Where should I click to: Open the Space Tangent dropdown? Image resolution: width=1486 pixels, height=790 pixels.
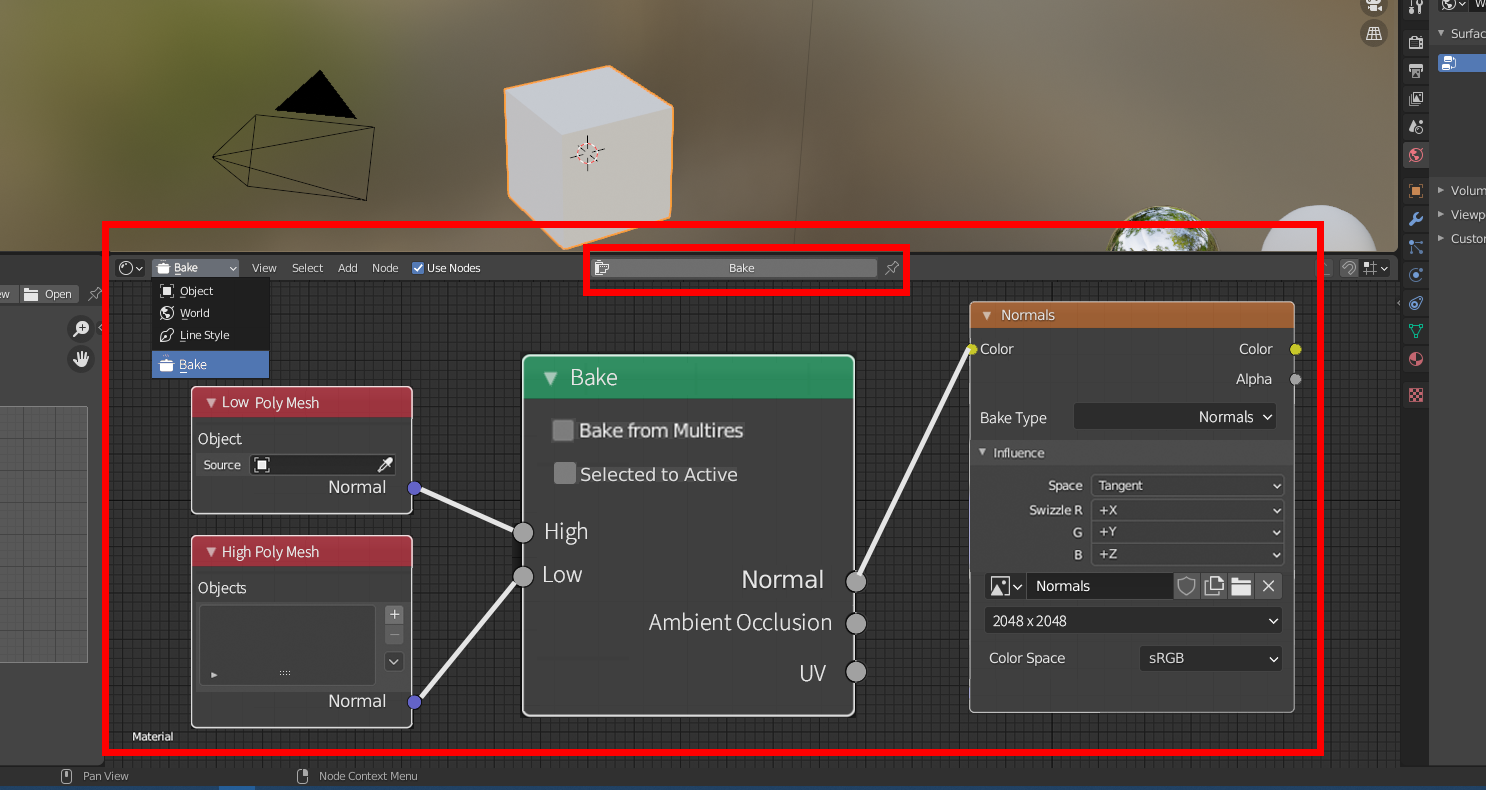[x=1187, y=486]
